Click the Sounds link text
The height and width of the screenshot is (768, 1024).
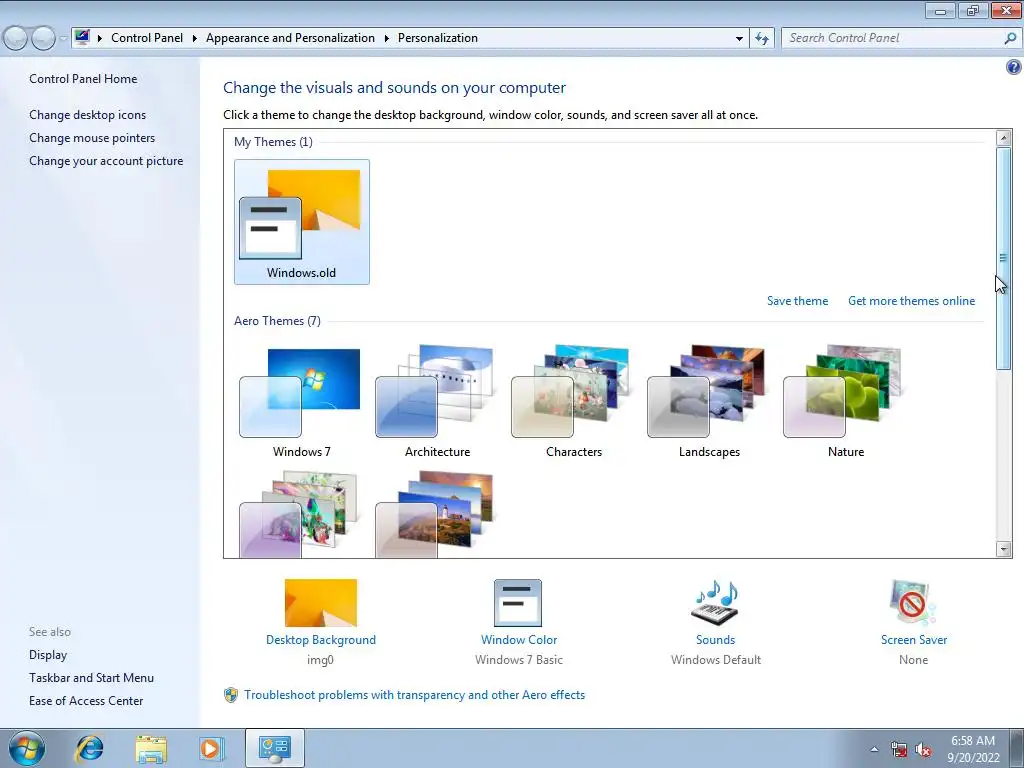click(x=715, y=640)
